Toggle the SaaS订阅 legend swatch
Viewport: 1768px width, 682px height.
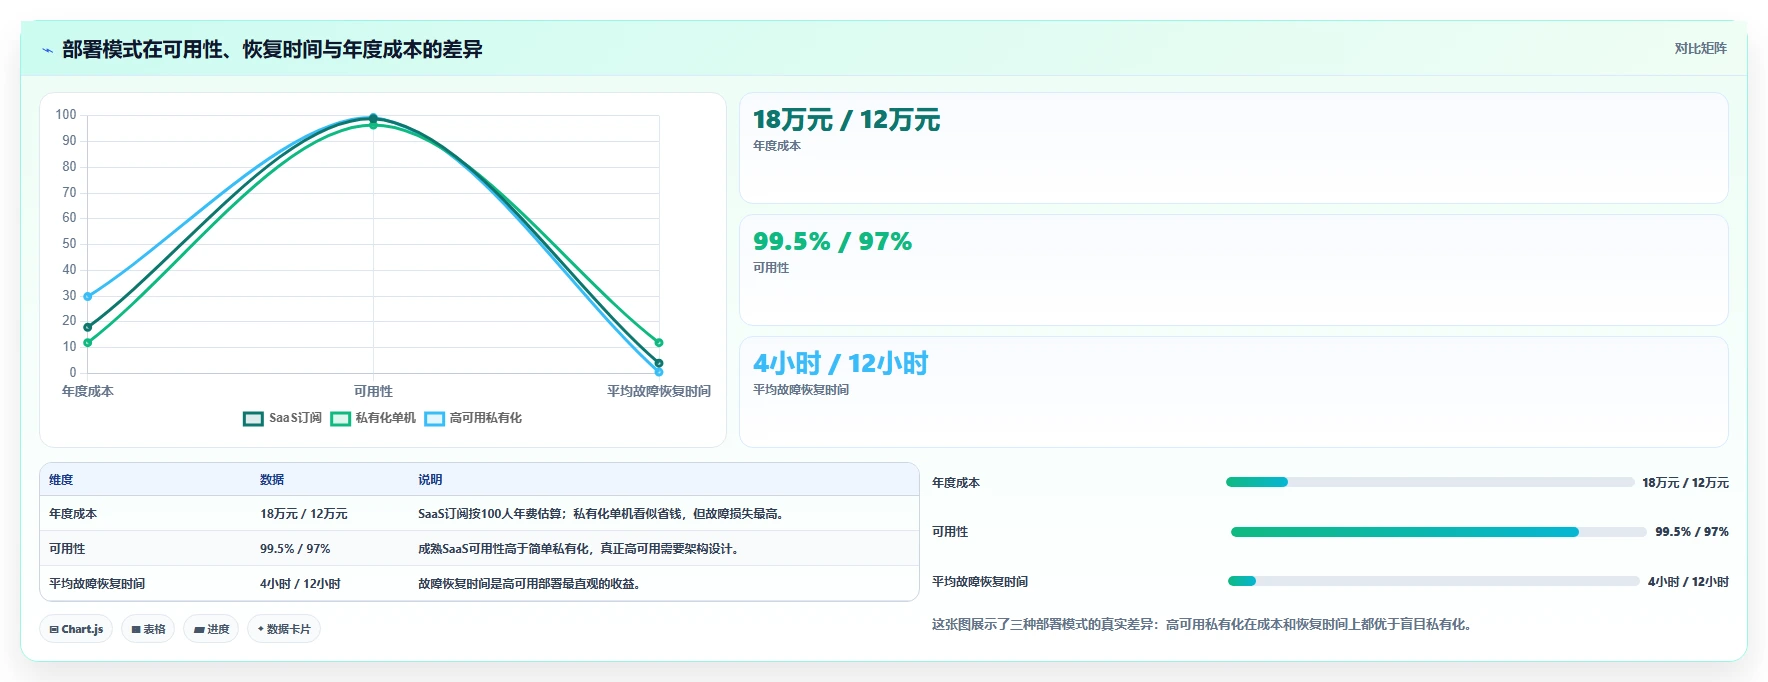tap(253, 418)
